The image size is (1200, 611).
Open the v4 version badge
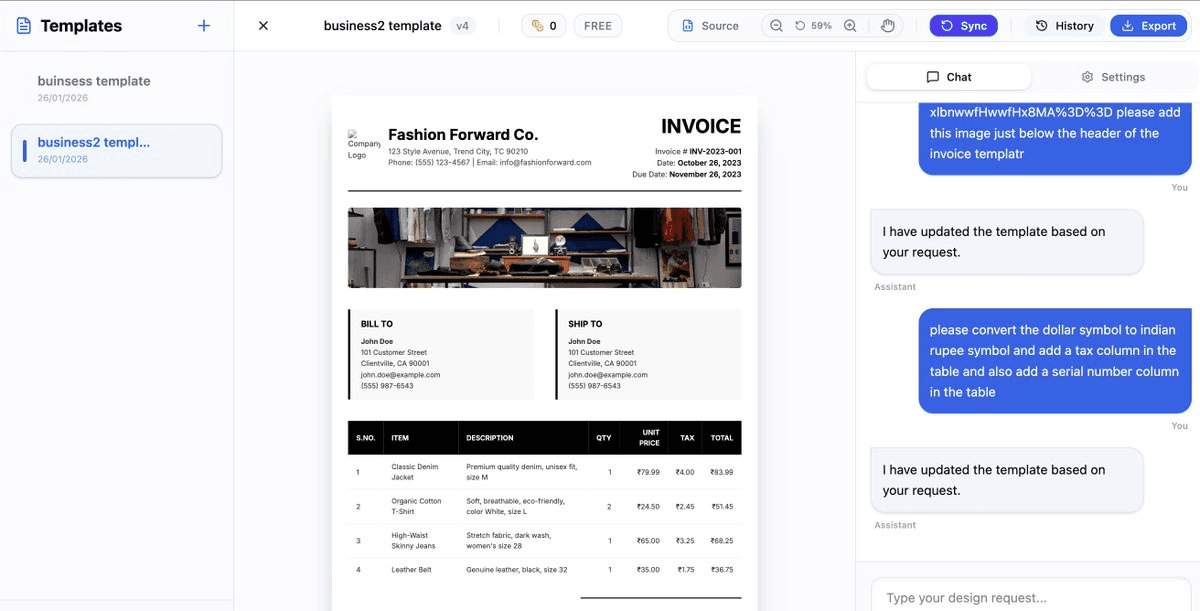(462, 26)
